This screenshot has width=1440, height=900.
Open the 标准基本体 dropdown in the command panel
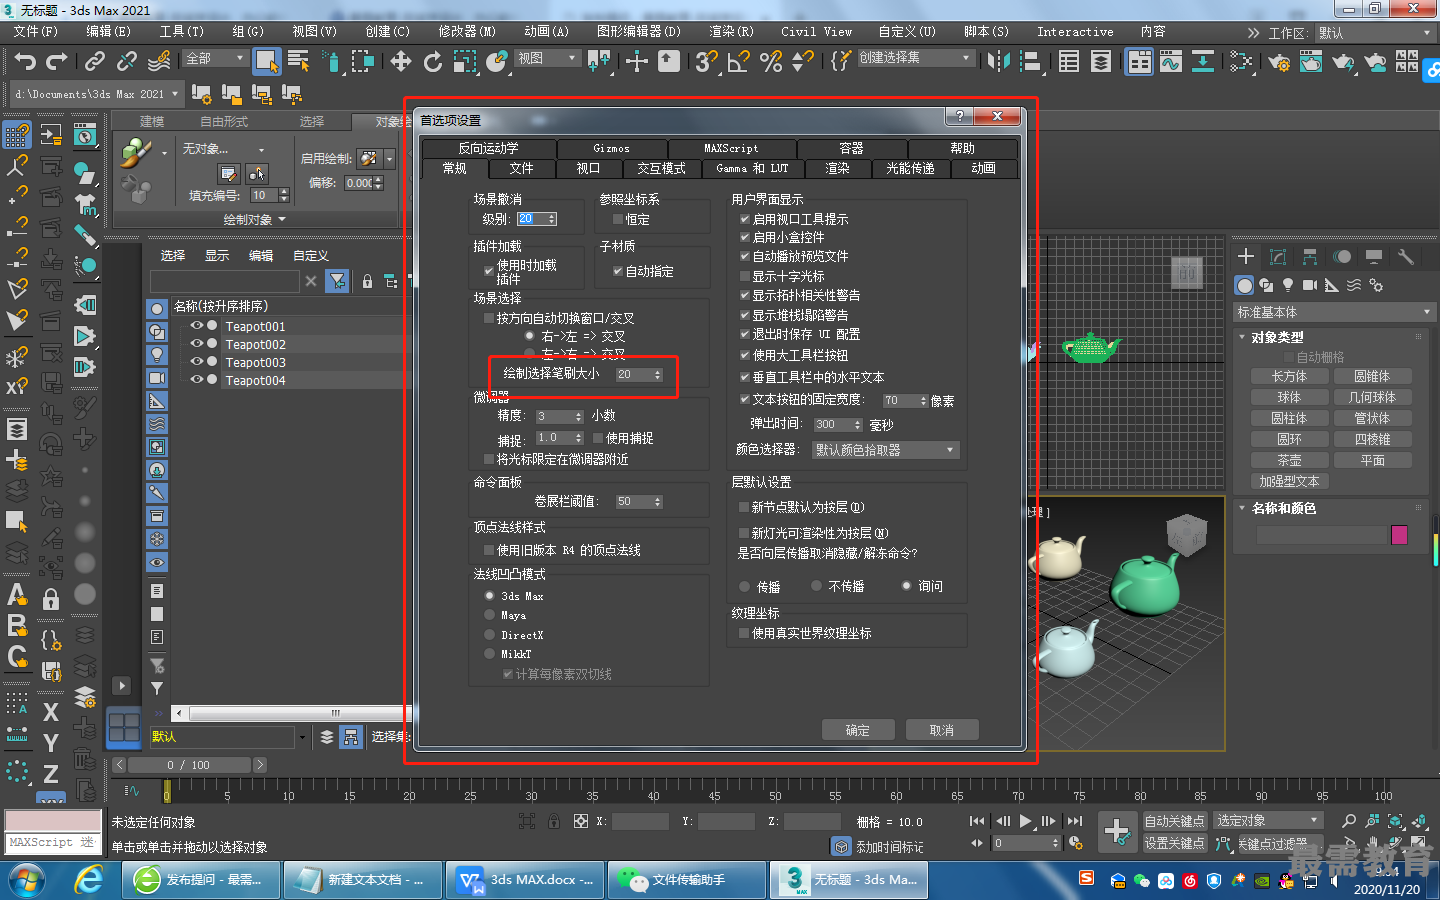(1334, 312)
